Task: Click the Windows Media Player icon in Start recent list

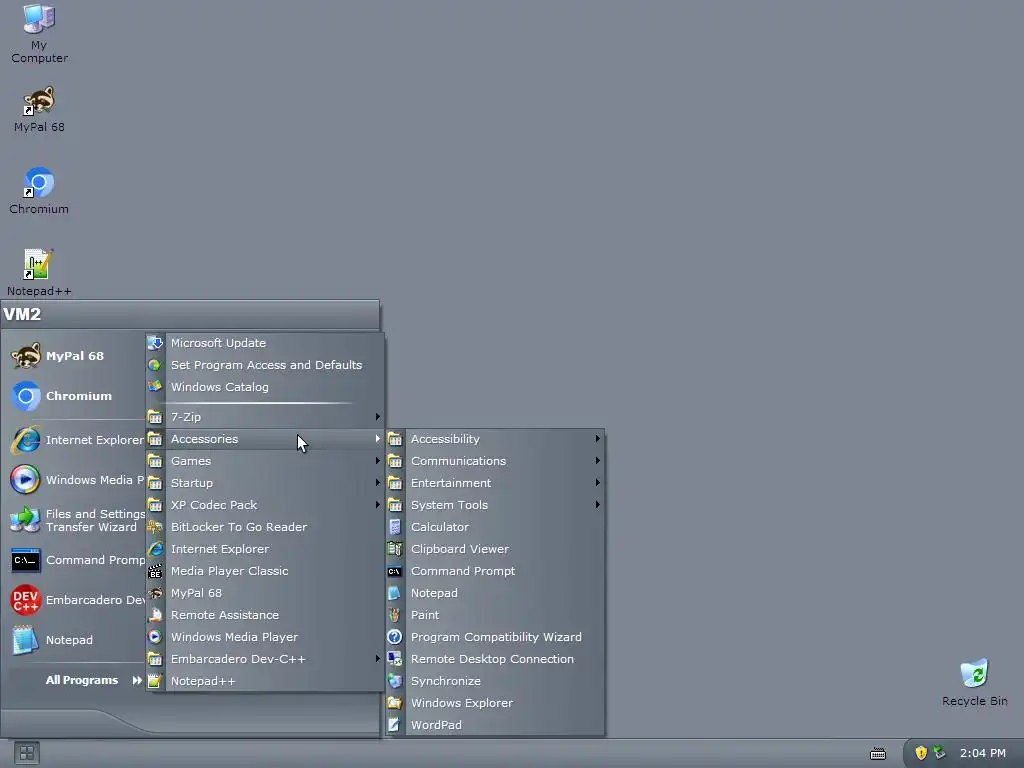Action: tap(25, 479)
